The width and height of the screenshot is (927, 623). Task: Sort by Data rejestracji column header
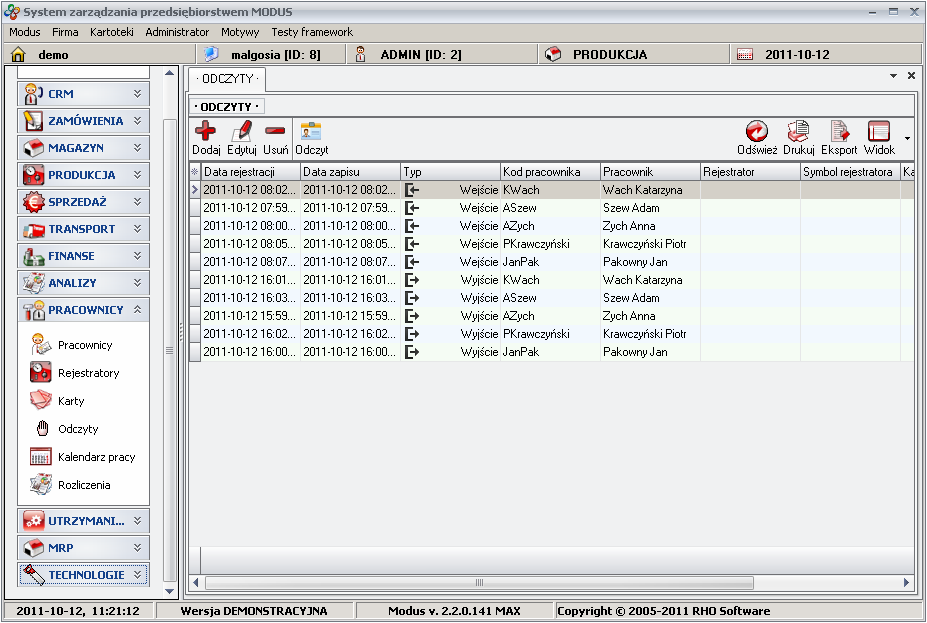pyautogui.click(x=250, y=172)
